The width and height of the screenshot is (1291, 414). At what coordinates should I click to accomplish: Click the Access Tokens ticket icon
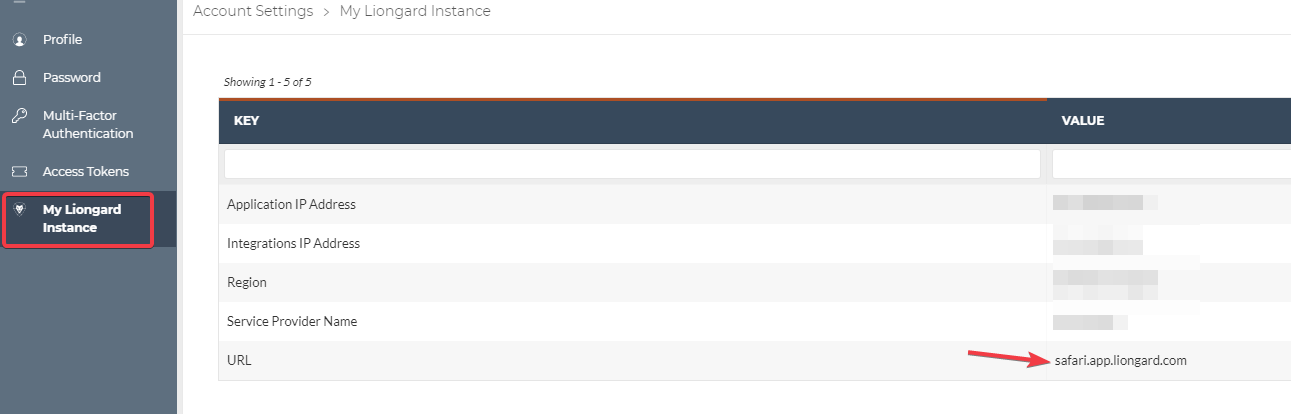(19, 172)
